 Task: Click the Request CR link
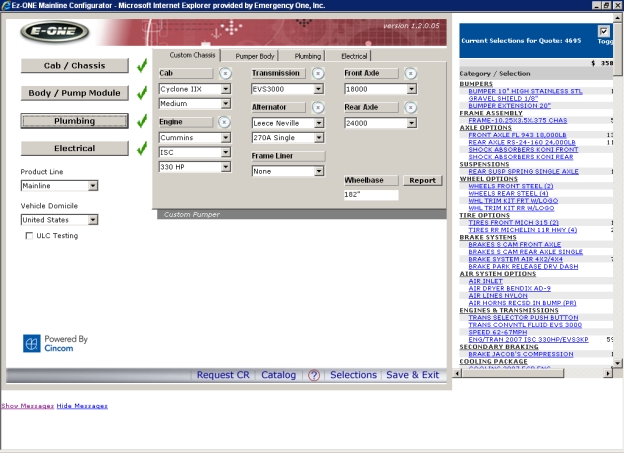[x=223, y=375]
